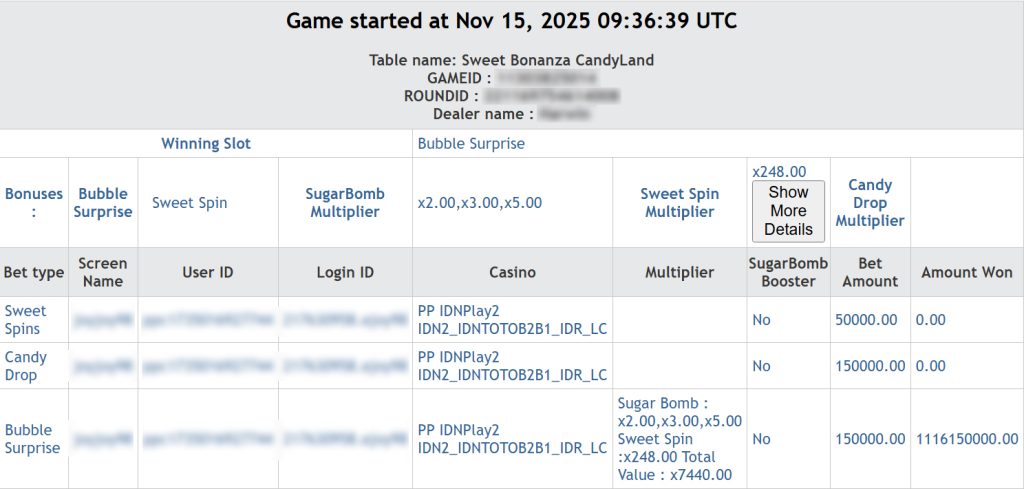Click the Bet type column header
The width and height of the screenshot is (1024, 489).
[34, 272]
